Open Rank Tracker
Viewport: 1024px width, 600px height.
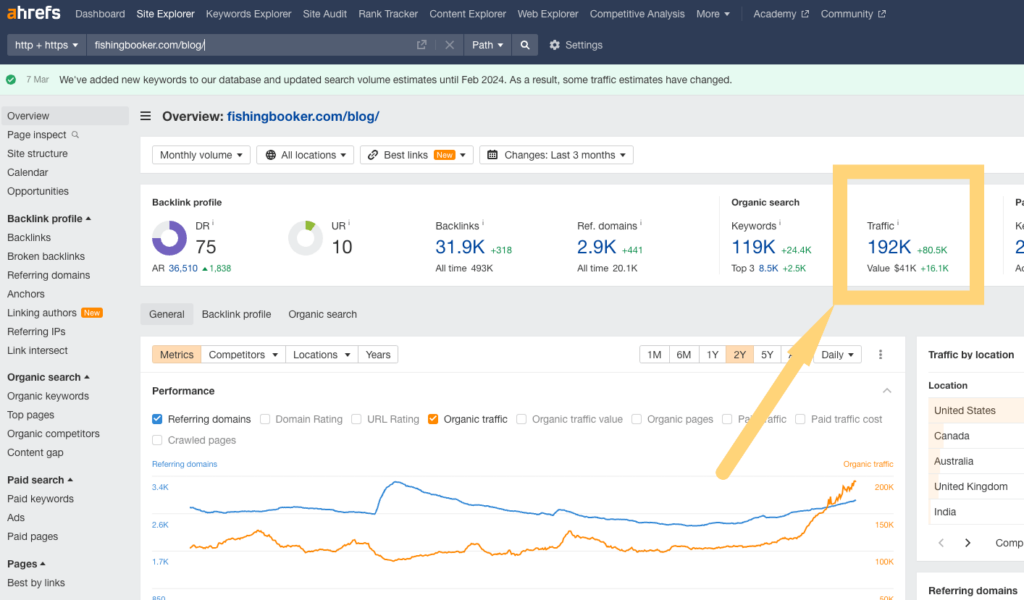388,14
